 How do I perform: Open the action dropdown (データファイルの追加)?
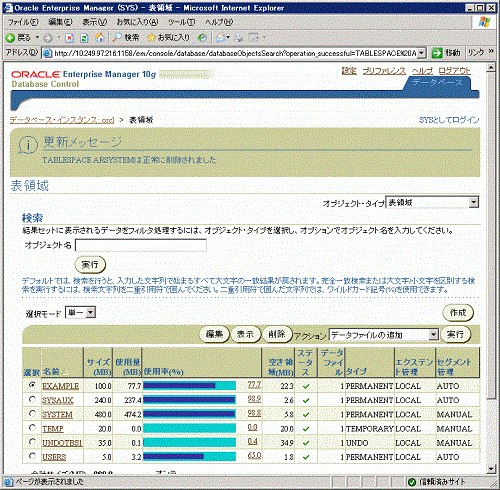point(383,335)
